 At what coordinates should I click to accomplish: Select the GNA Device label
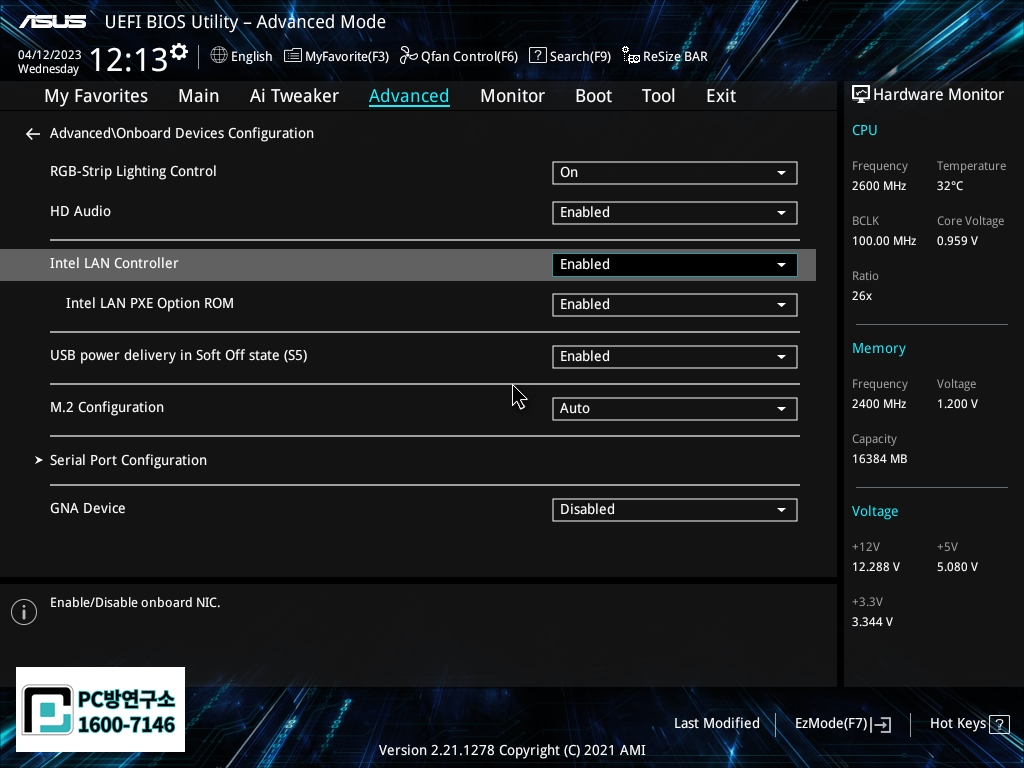(88, 508)
